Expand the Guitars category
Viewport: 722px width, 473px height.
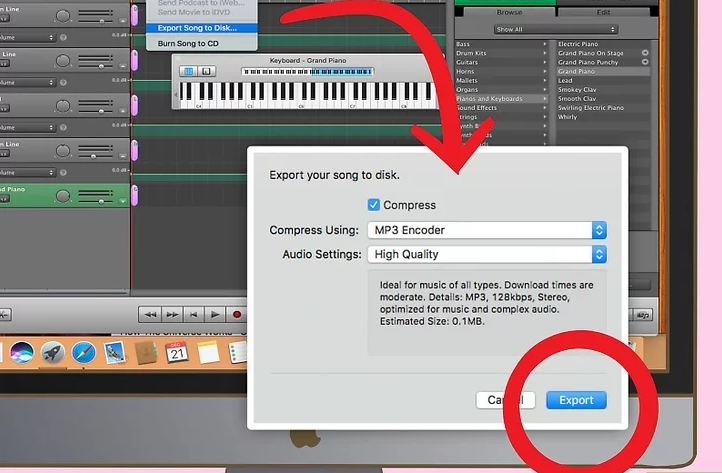(x=502, y=62)
